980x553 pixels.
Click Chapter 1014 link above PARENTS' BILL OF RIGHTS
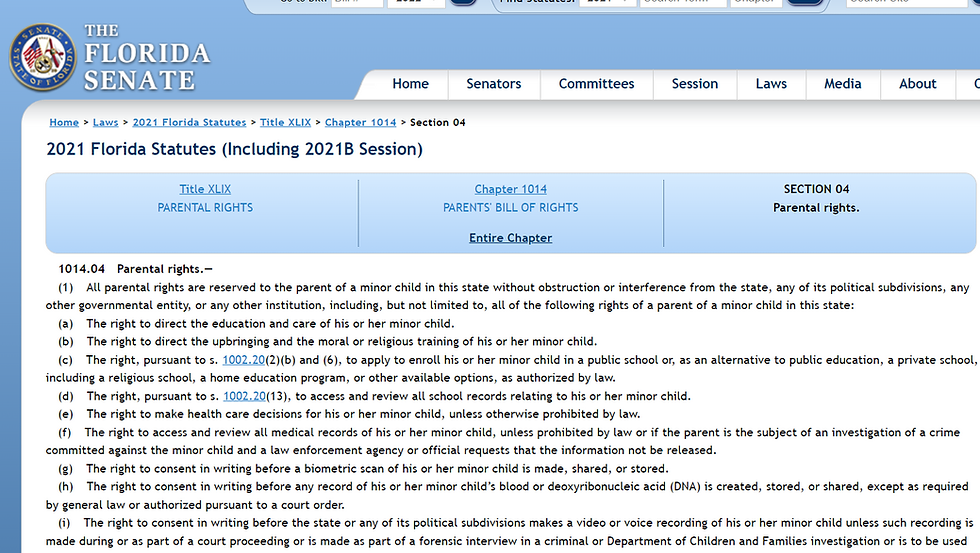click(511, 189)
